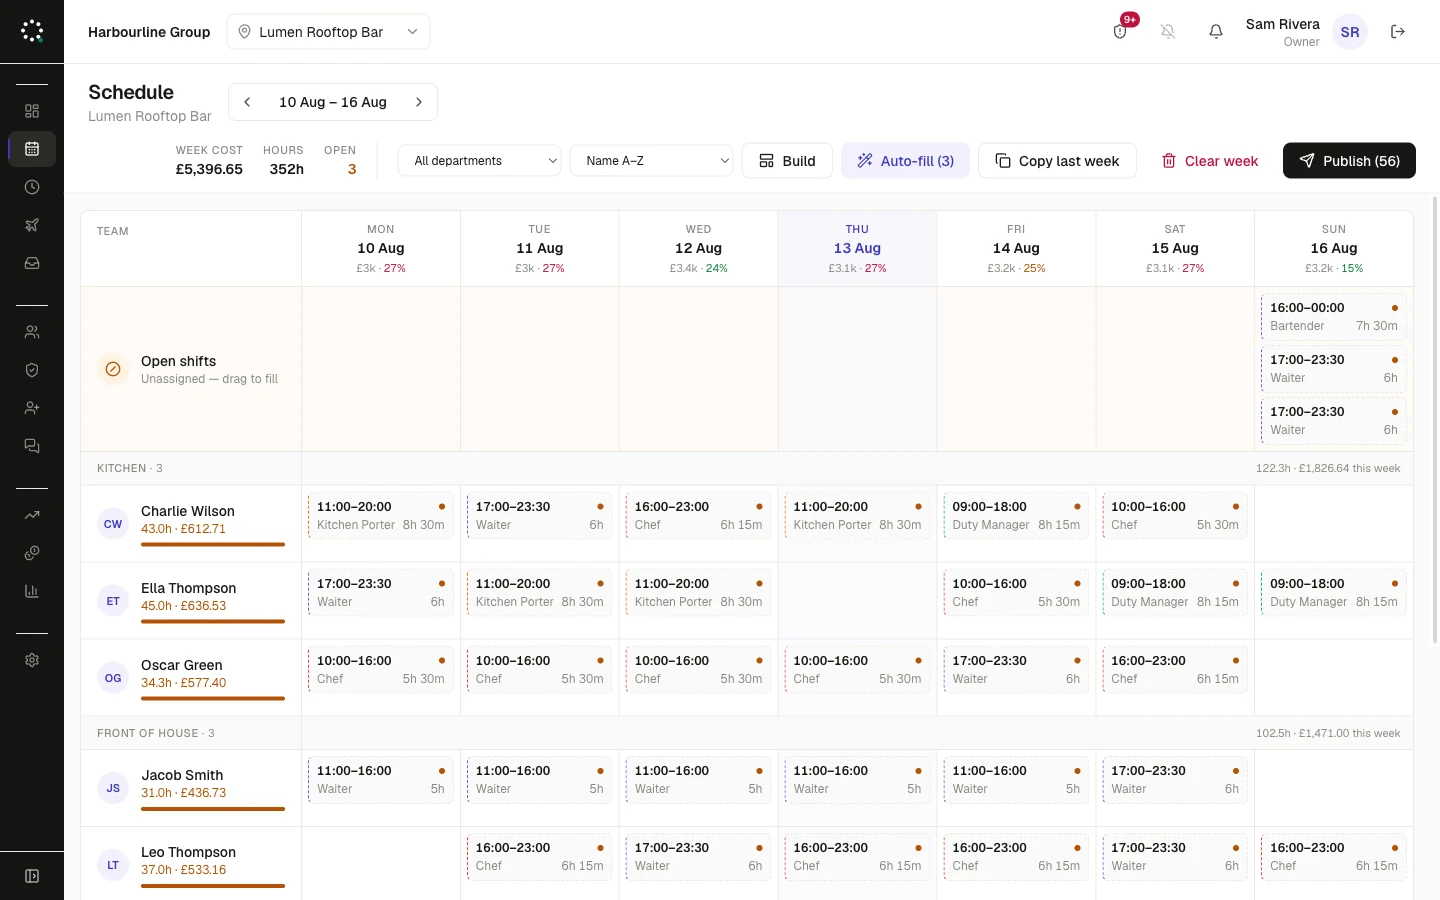Click the plane icon in the sidebar
Viewport: 1440px width, 900px height.
click(x=32, y=225)
